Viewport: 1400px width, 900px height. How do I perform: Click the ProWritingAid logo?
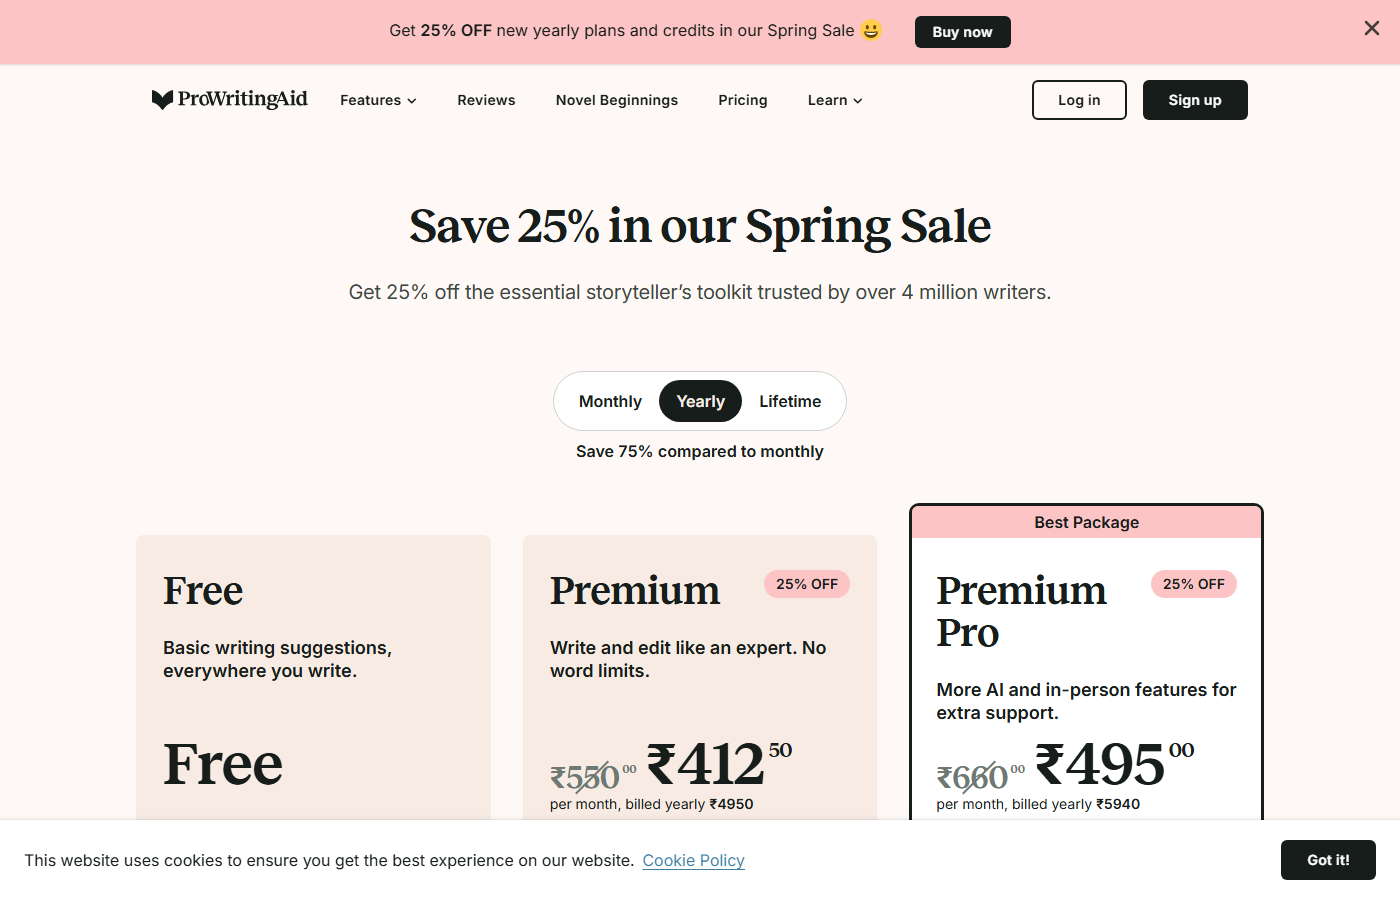pyautogui.click(x=229, y=99)
